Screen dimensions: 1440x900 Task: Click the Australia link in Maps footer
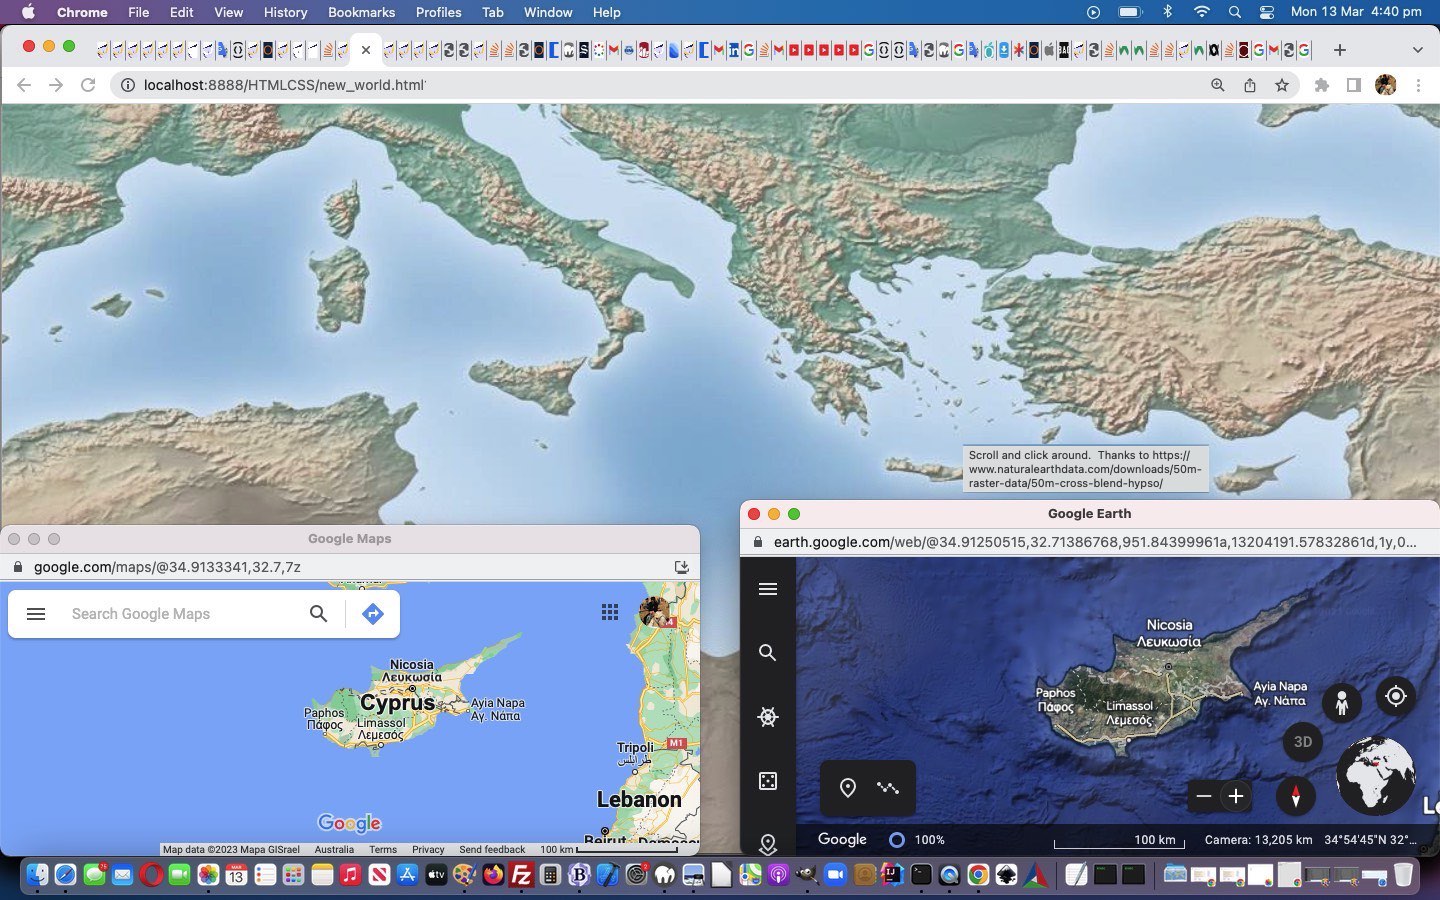(334, 850)
